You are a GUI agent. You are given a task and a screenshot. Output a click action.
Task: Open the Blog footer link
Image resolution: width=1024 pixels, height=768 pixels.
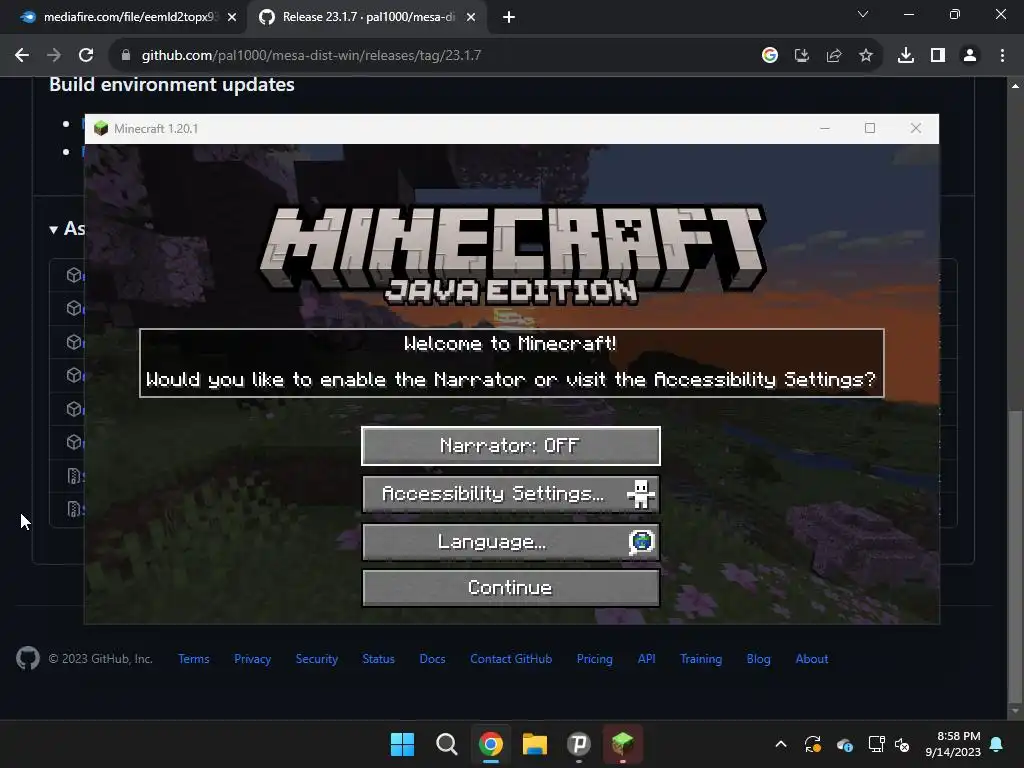coord(759,659)
